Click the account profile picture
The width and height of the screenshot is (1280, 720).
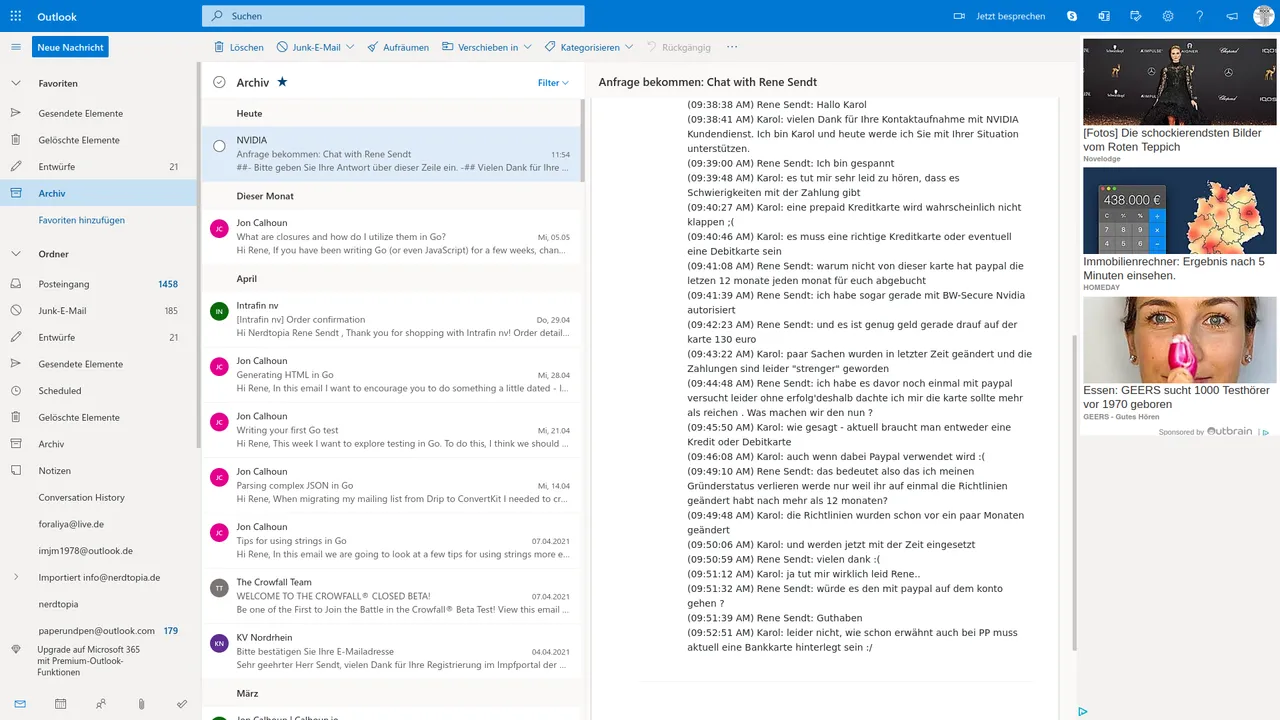pyautogui.click(x=1264, y=16)
